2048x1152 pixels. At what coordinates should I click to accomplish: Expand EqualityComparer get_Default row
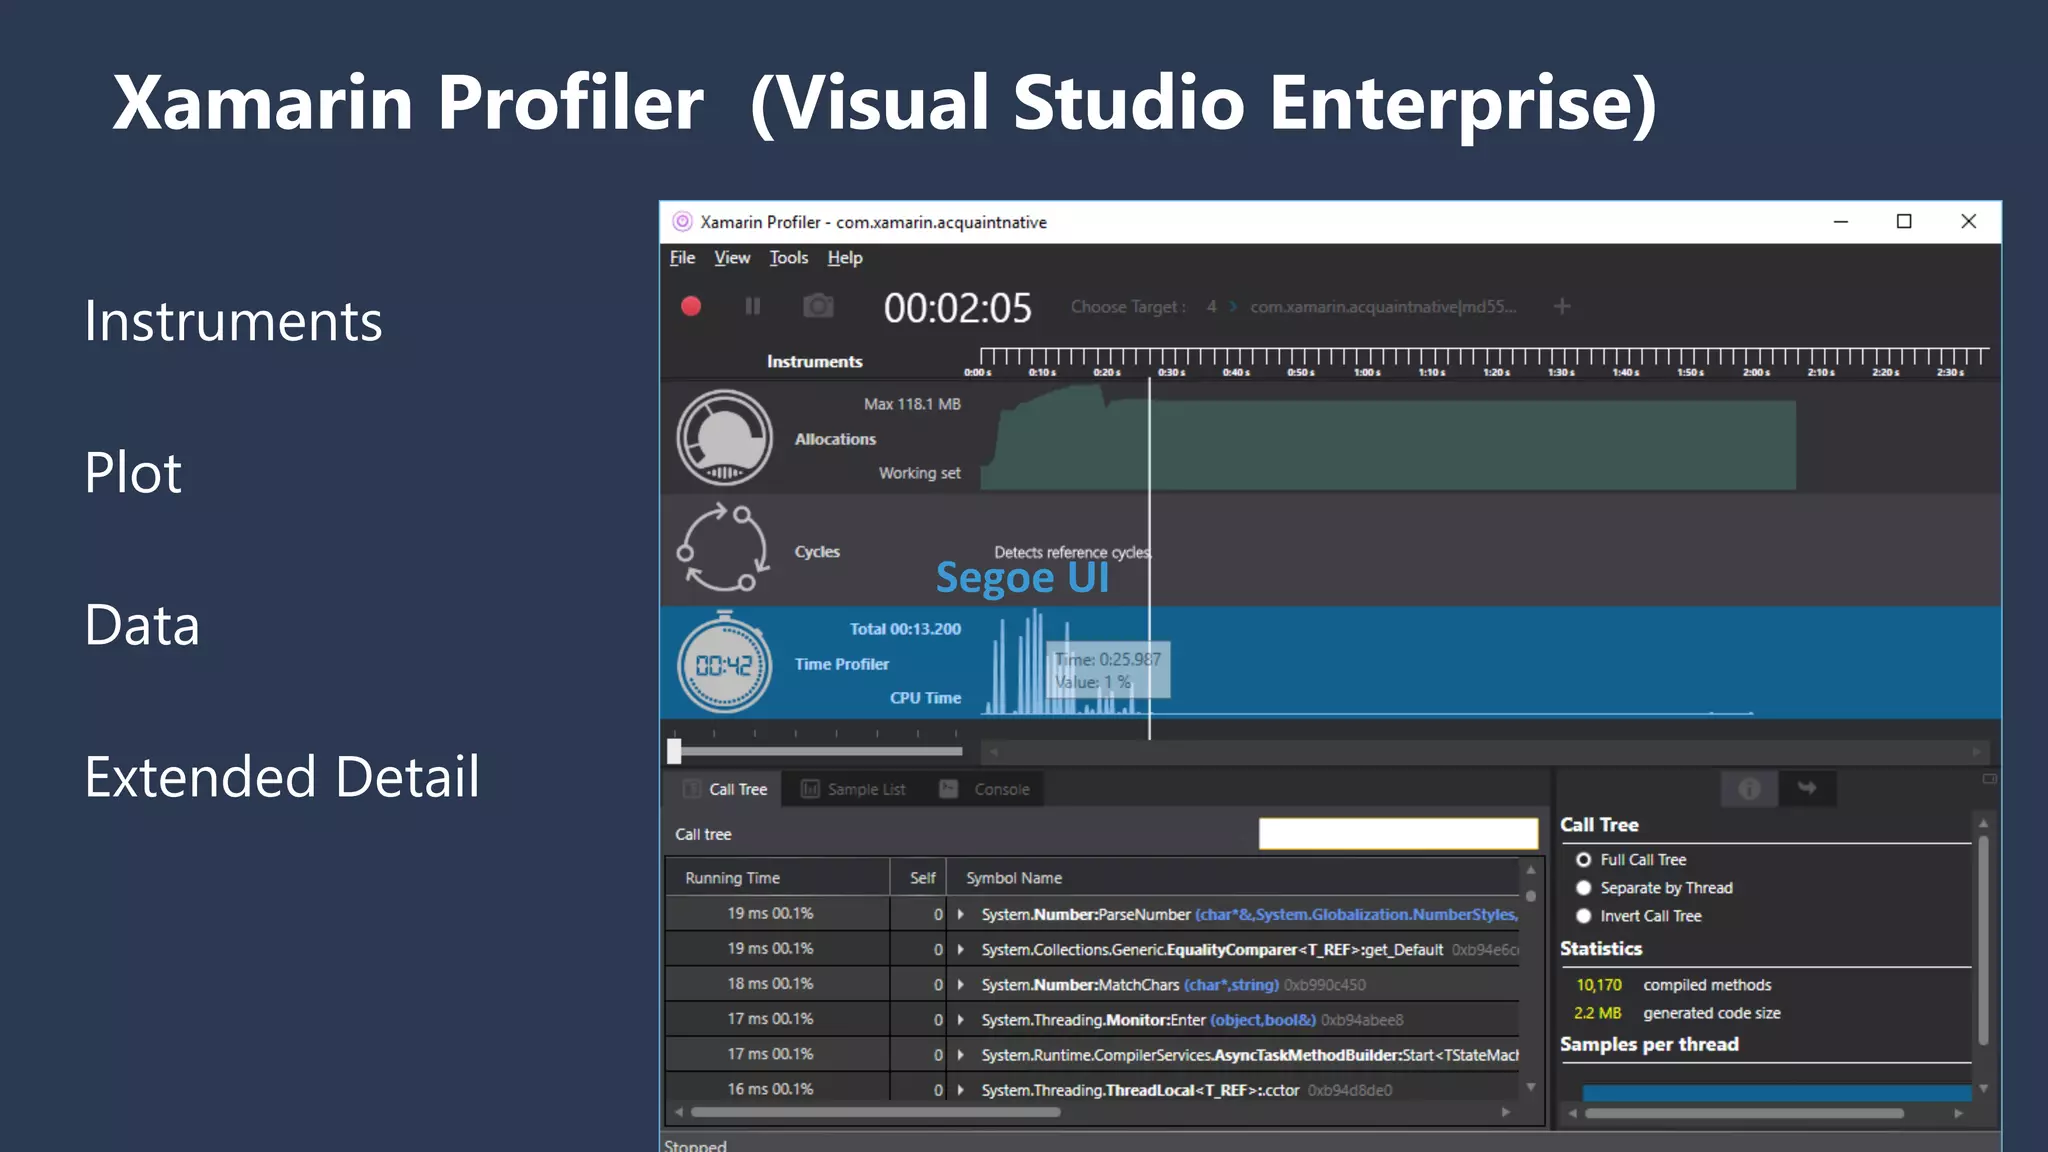(961, 949)
